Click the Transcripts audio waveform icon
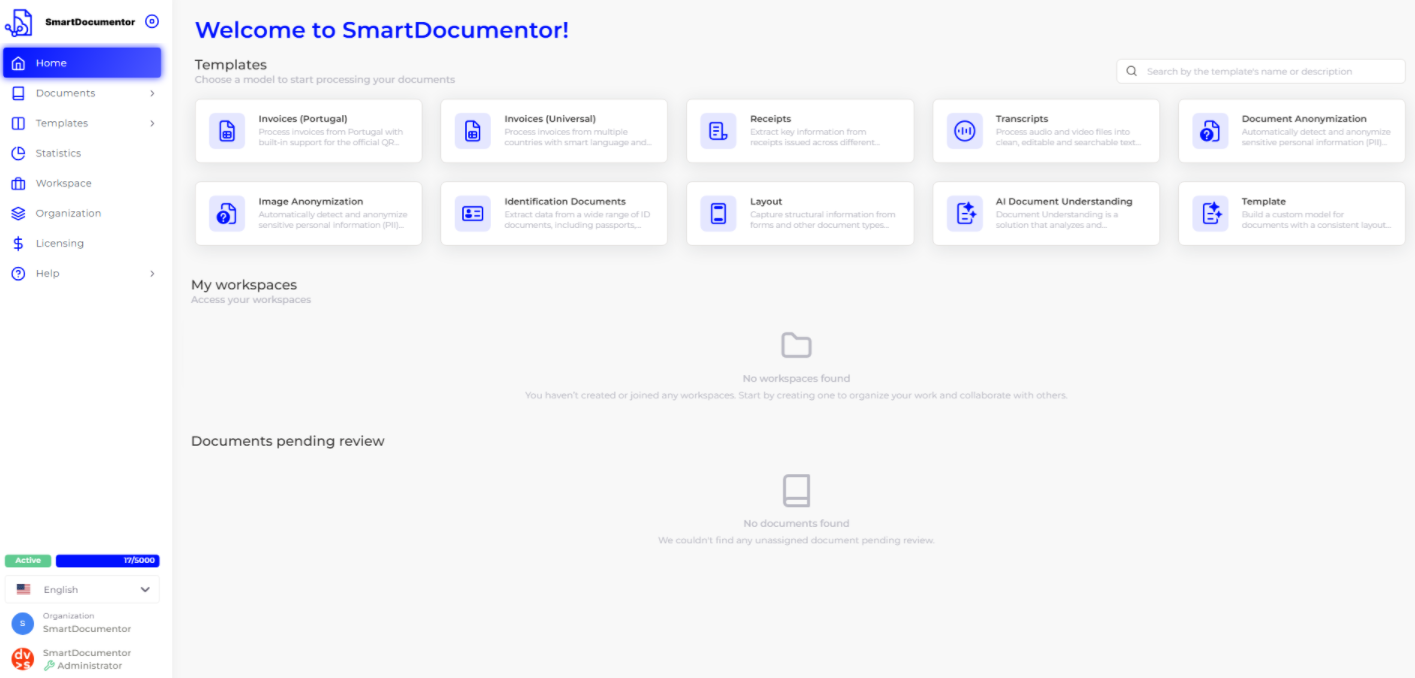 pyautogui.click(x=964, y=131)
